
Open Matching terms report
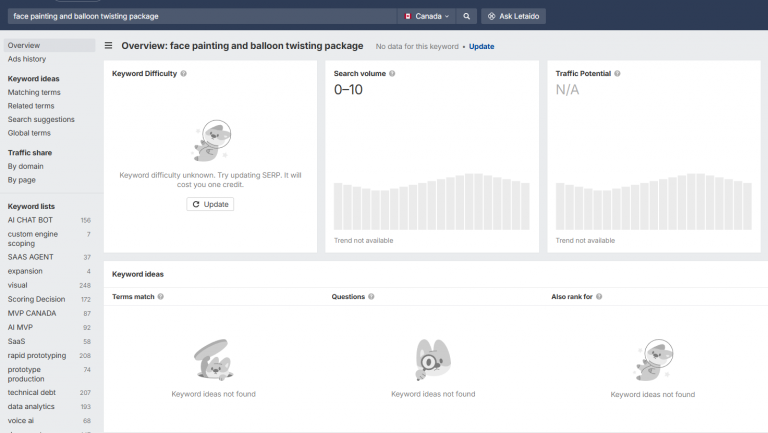click(x=34, y=92)
